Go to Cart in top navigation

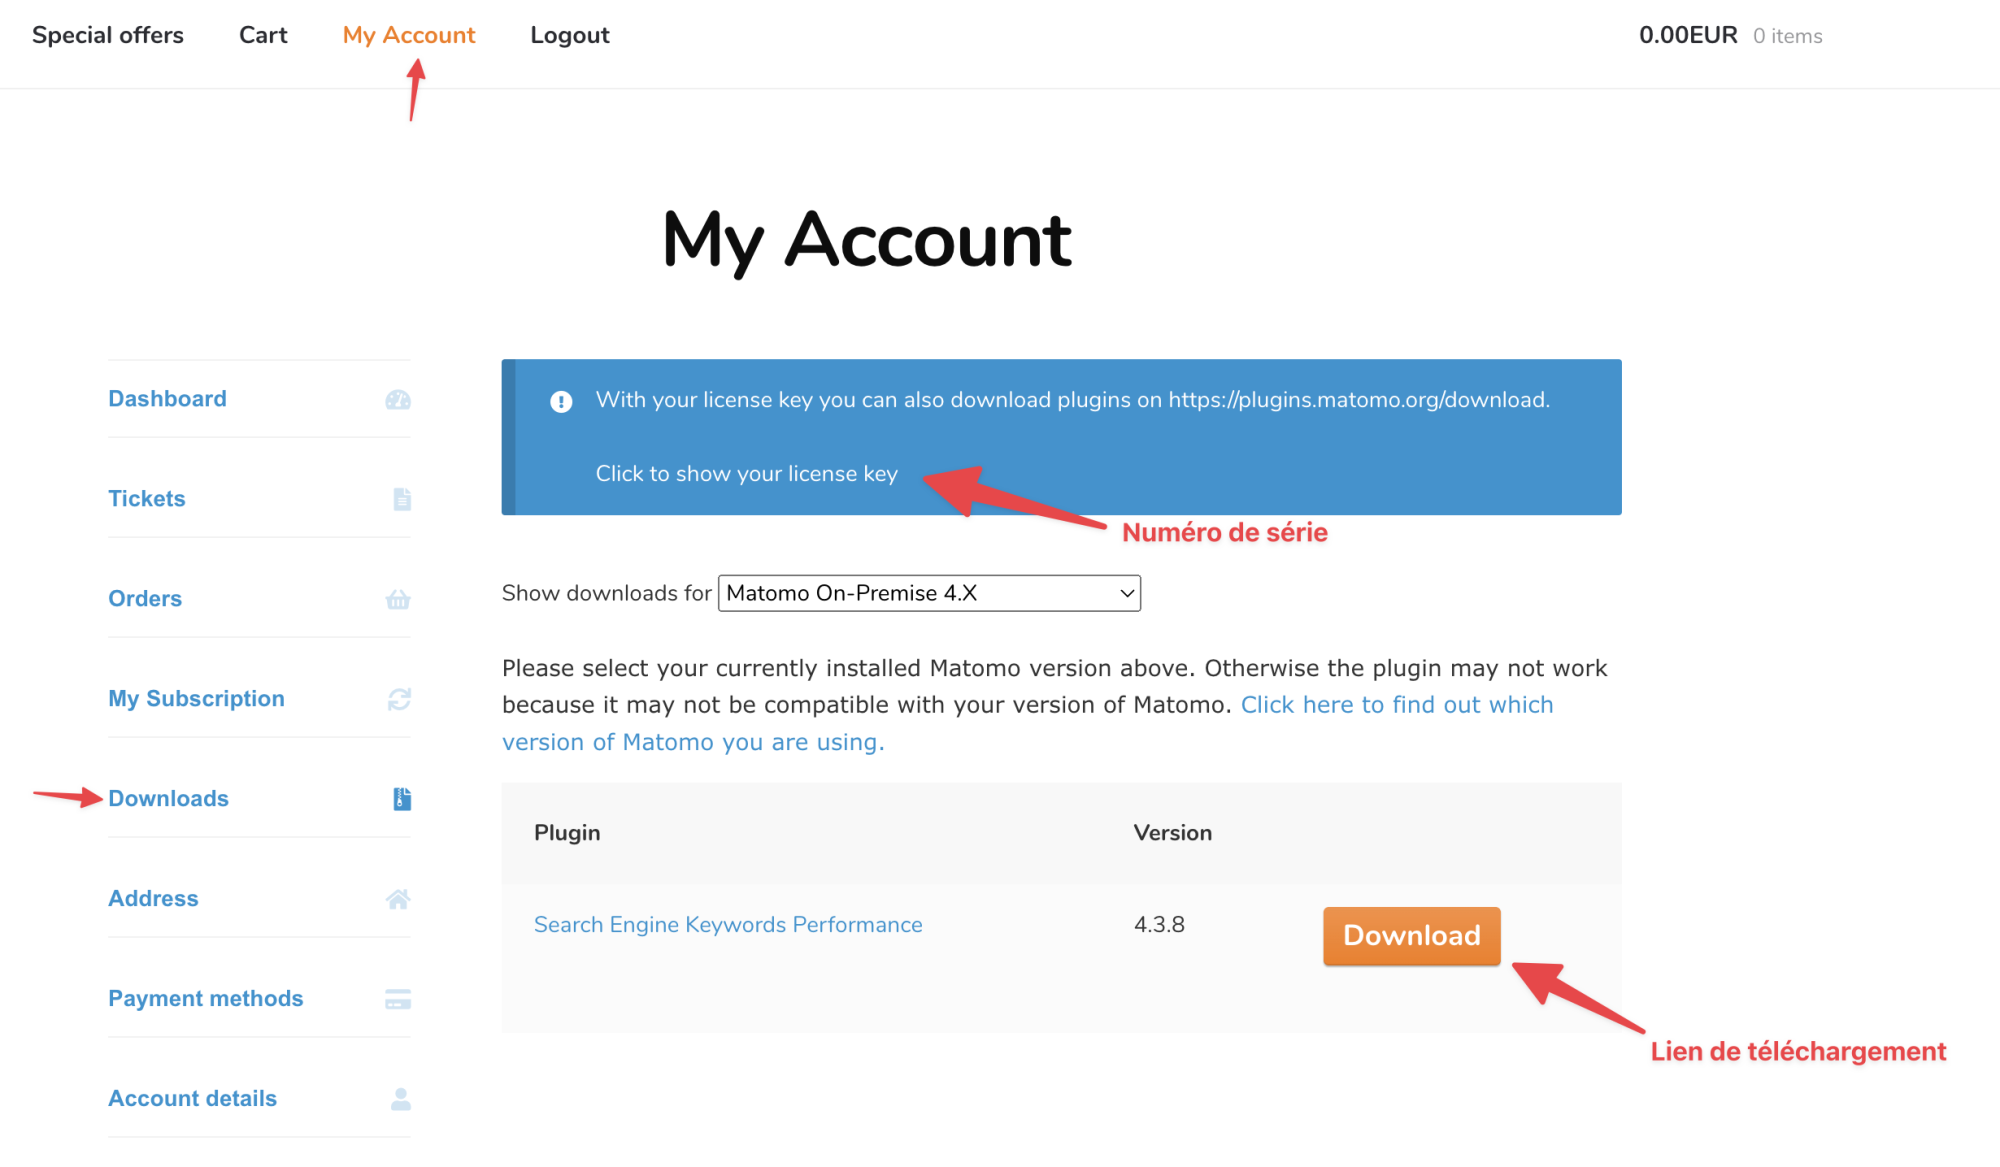tap(263, 36)
